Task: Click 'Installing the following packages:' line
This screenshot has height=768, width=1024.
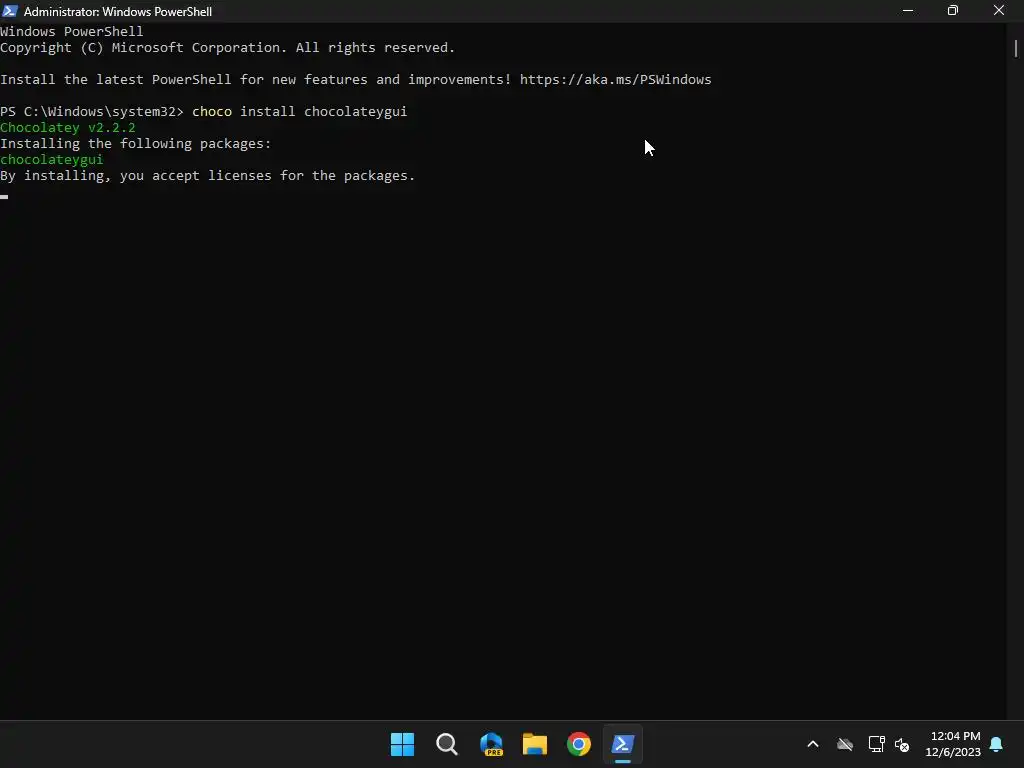Action: (135, 144)
